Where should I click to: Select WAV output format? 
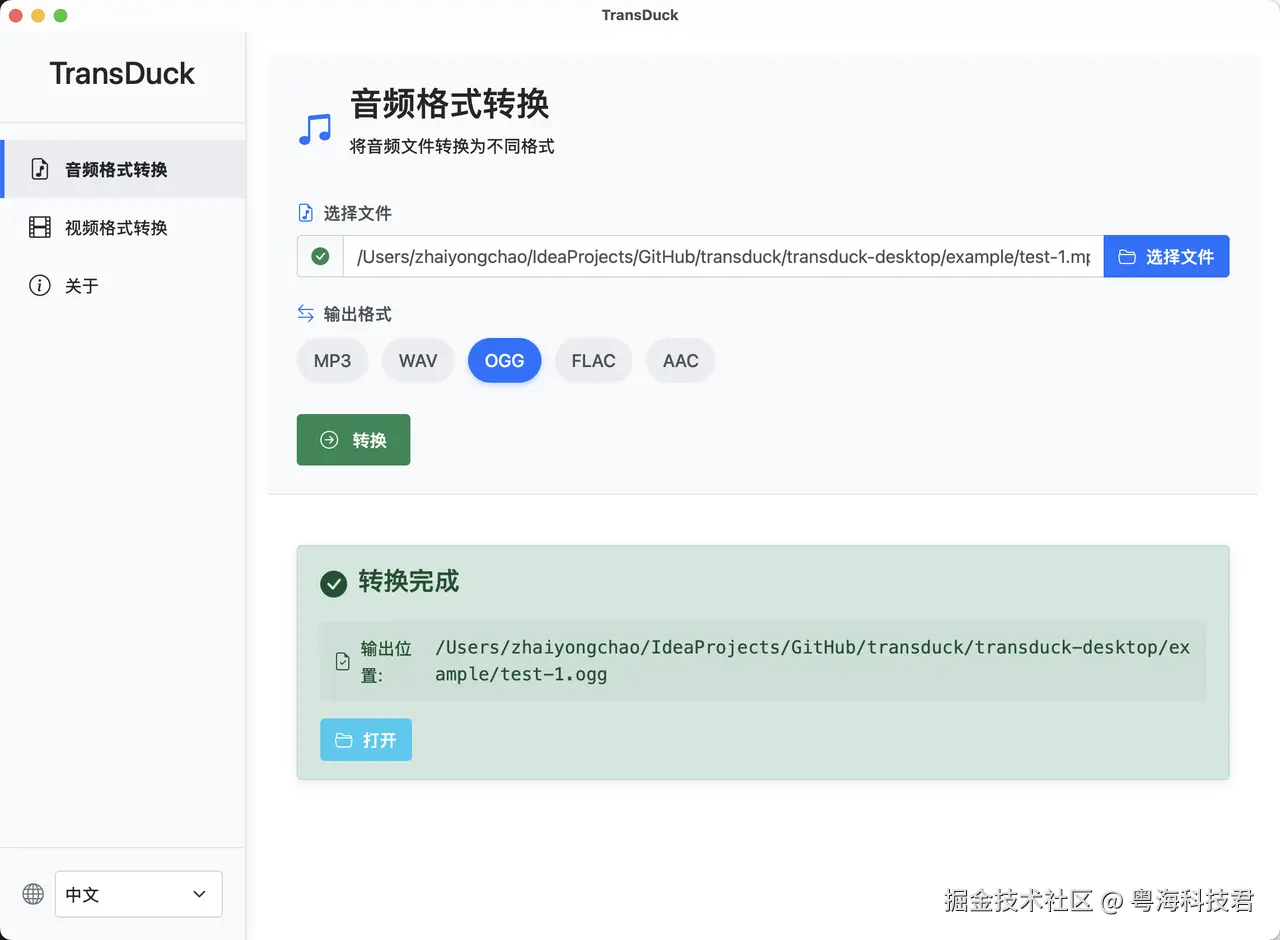418,361
